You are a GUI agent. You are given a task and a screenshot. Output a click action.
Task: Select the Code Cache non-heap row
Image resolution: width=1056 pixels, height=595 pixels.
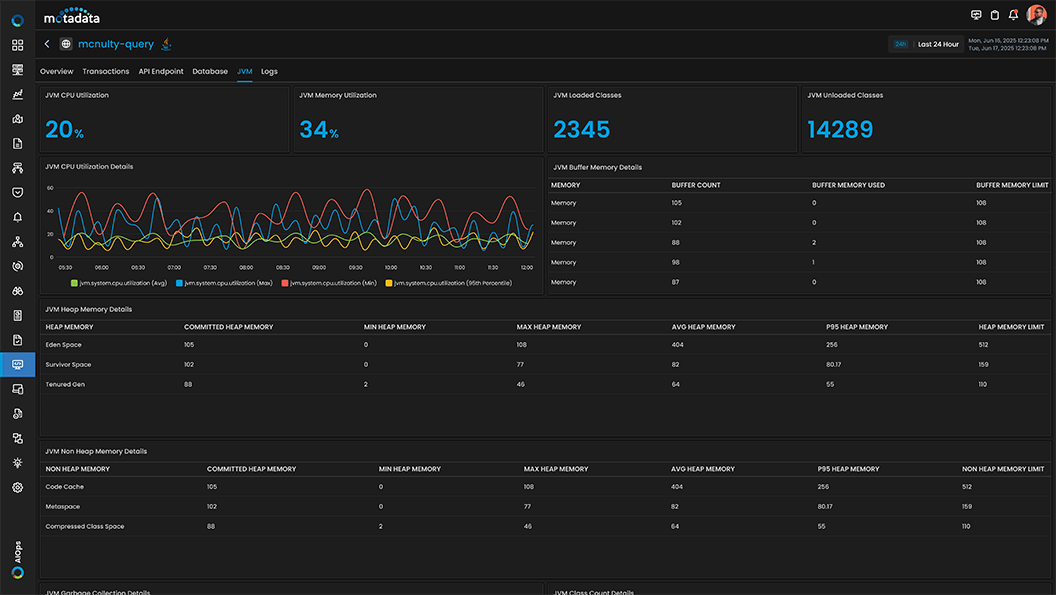[546, 487]
